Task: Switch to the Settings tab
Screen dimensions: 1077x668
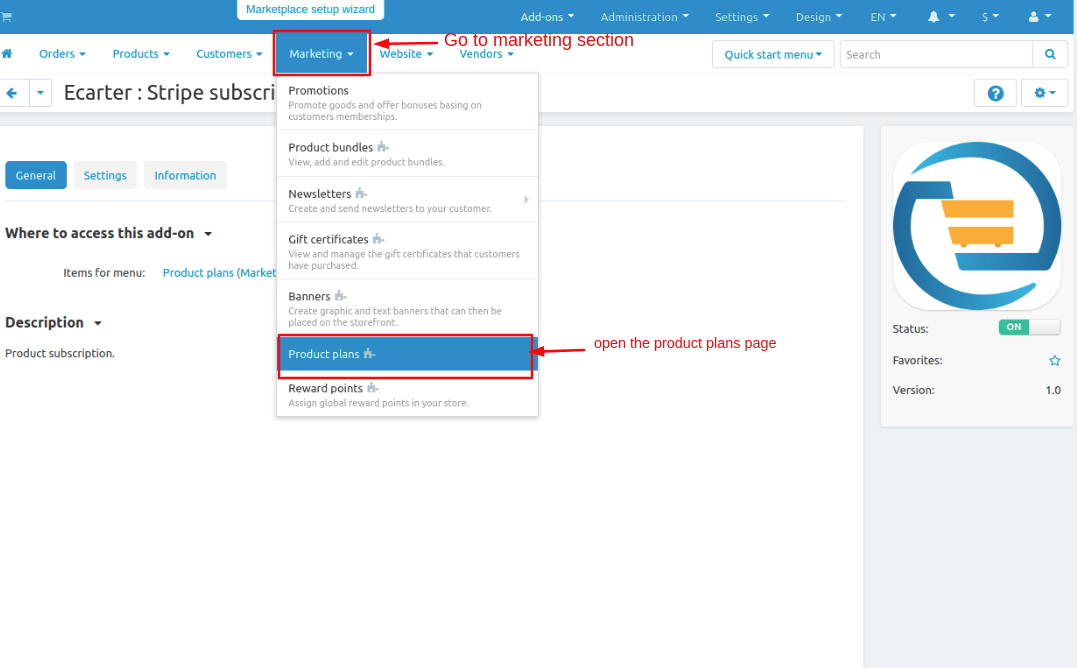Action: (x=105, y=175)
